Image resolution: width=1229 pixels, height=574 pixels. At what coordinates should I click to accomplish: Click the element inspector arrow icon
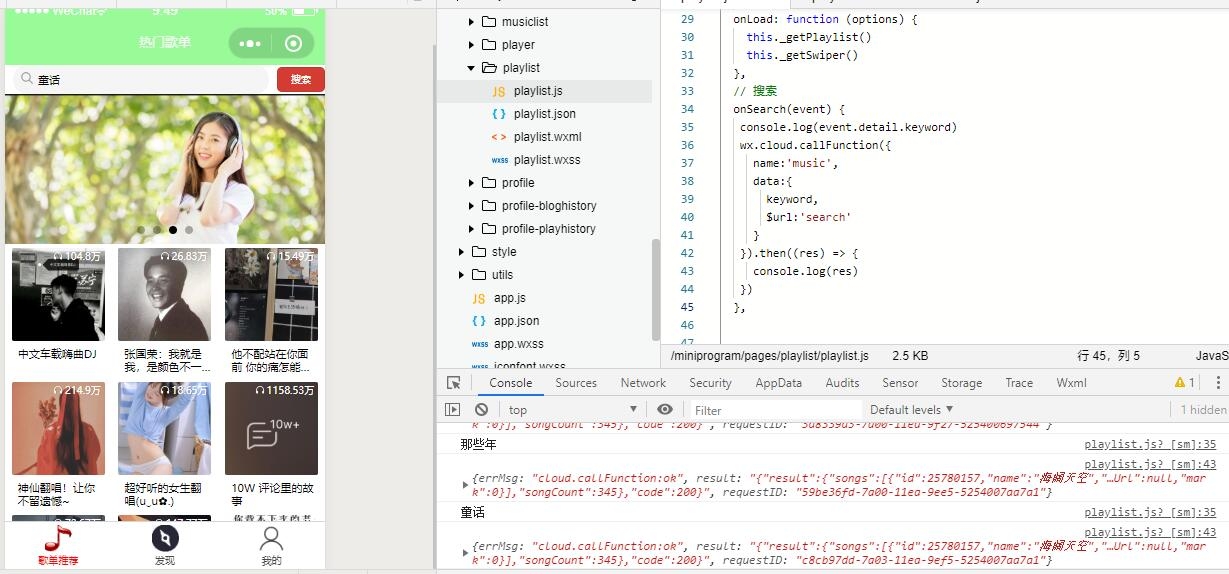click(x=454, y=383)
